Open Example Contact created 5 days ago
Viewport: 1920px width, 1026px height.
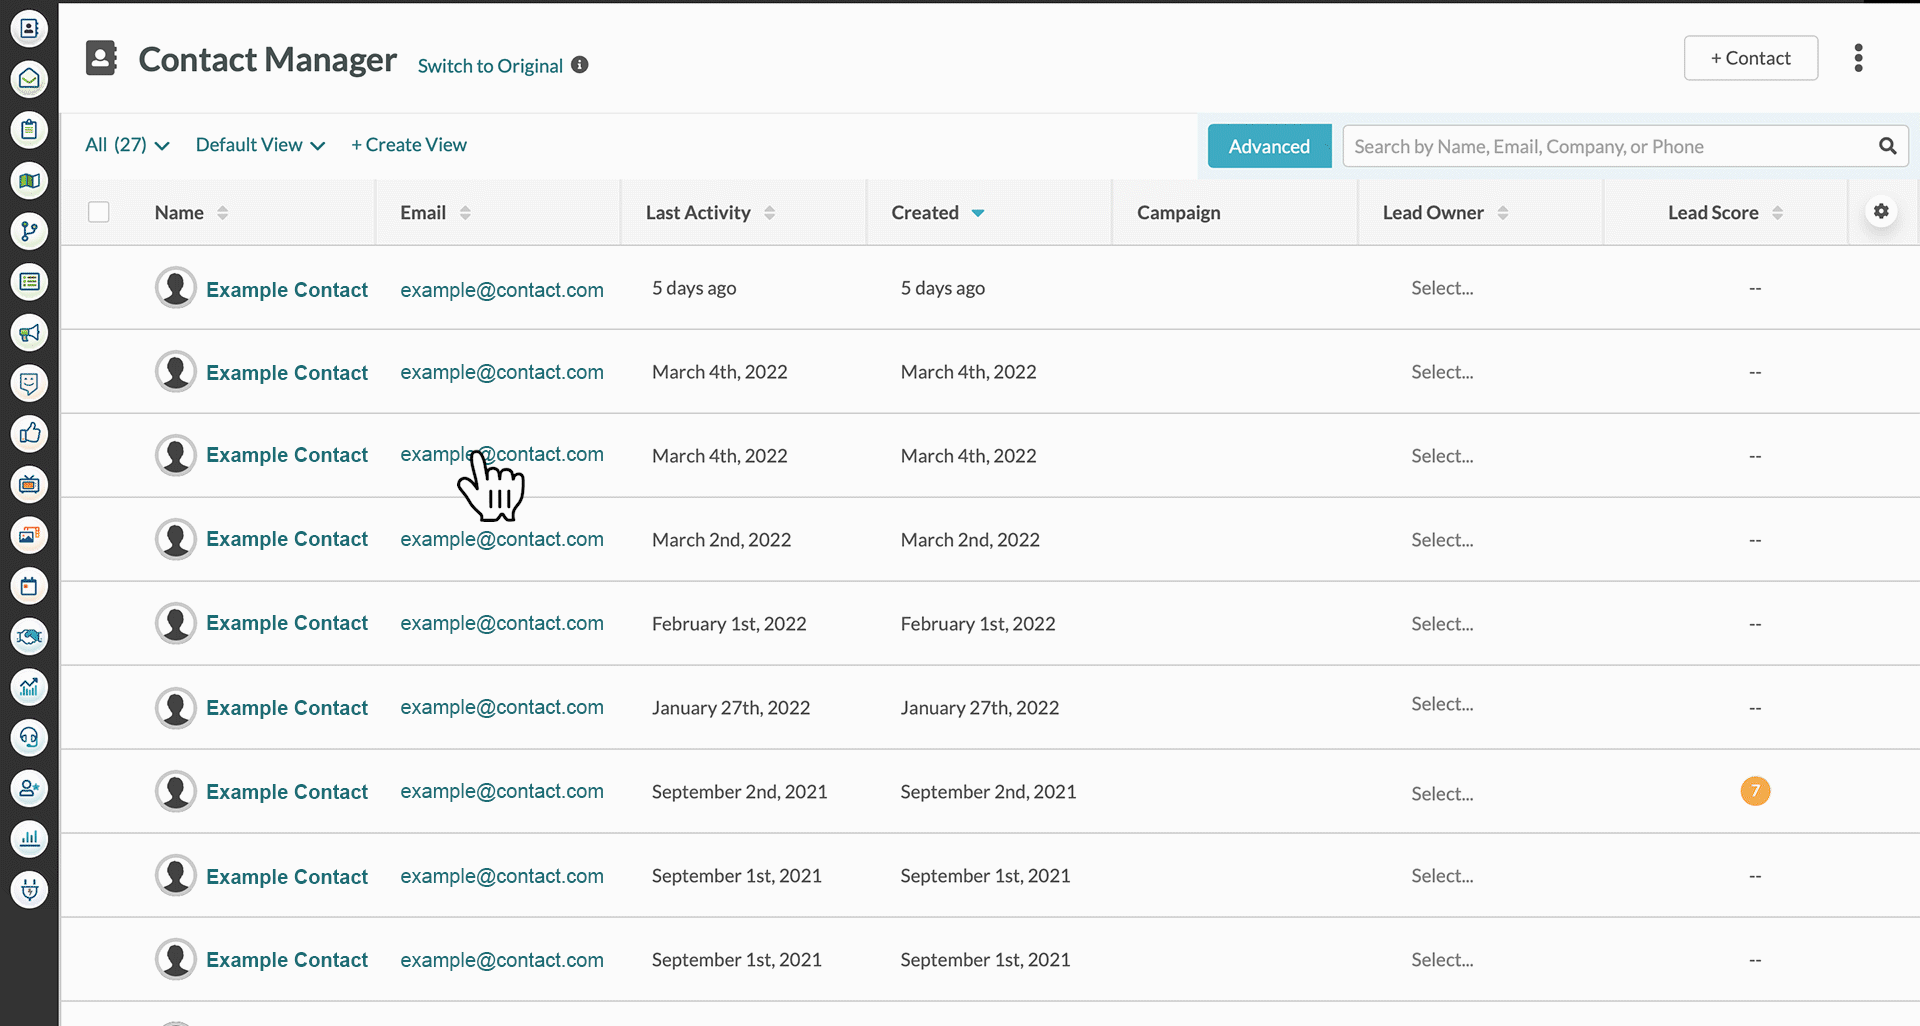287,290
